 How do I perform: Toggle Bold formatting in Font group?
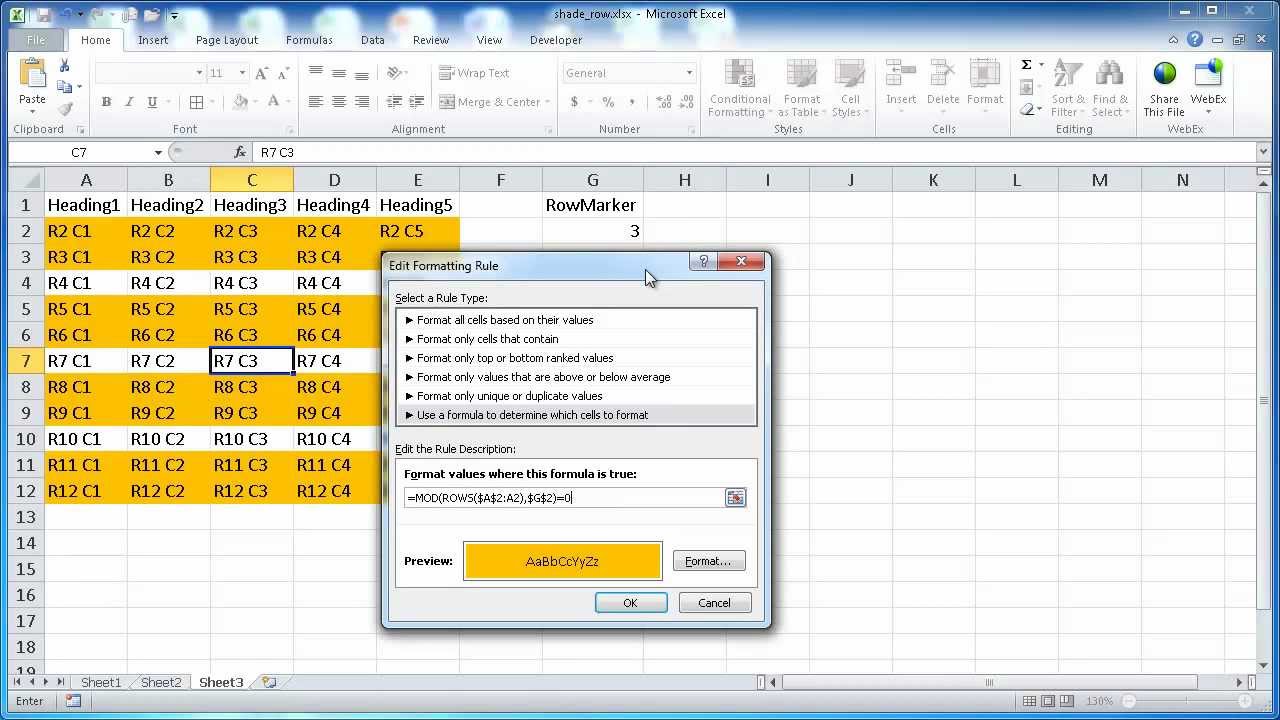click(105, 102)
